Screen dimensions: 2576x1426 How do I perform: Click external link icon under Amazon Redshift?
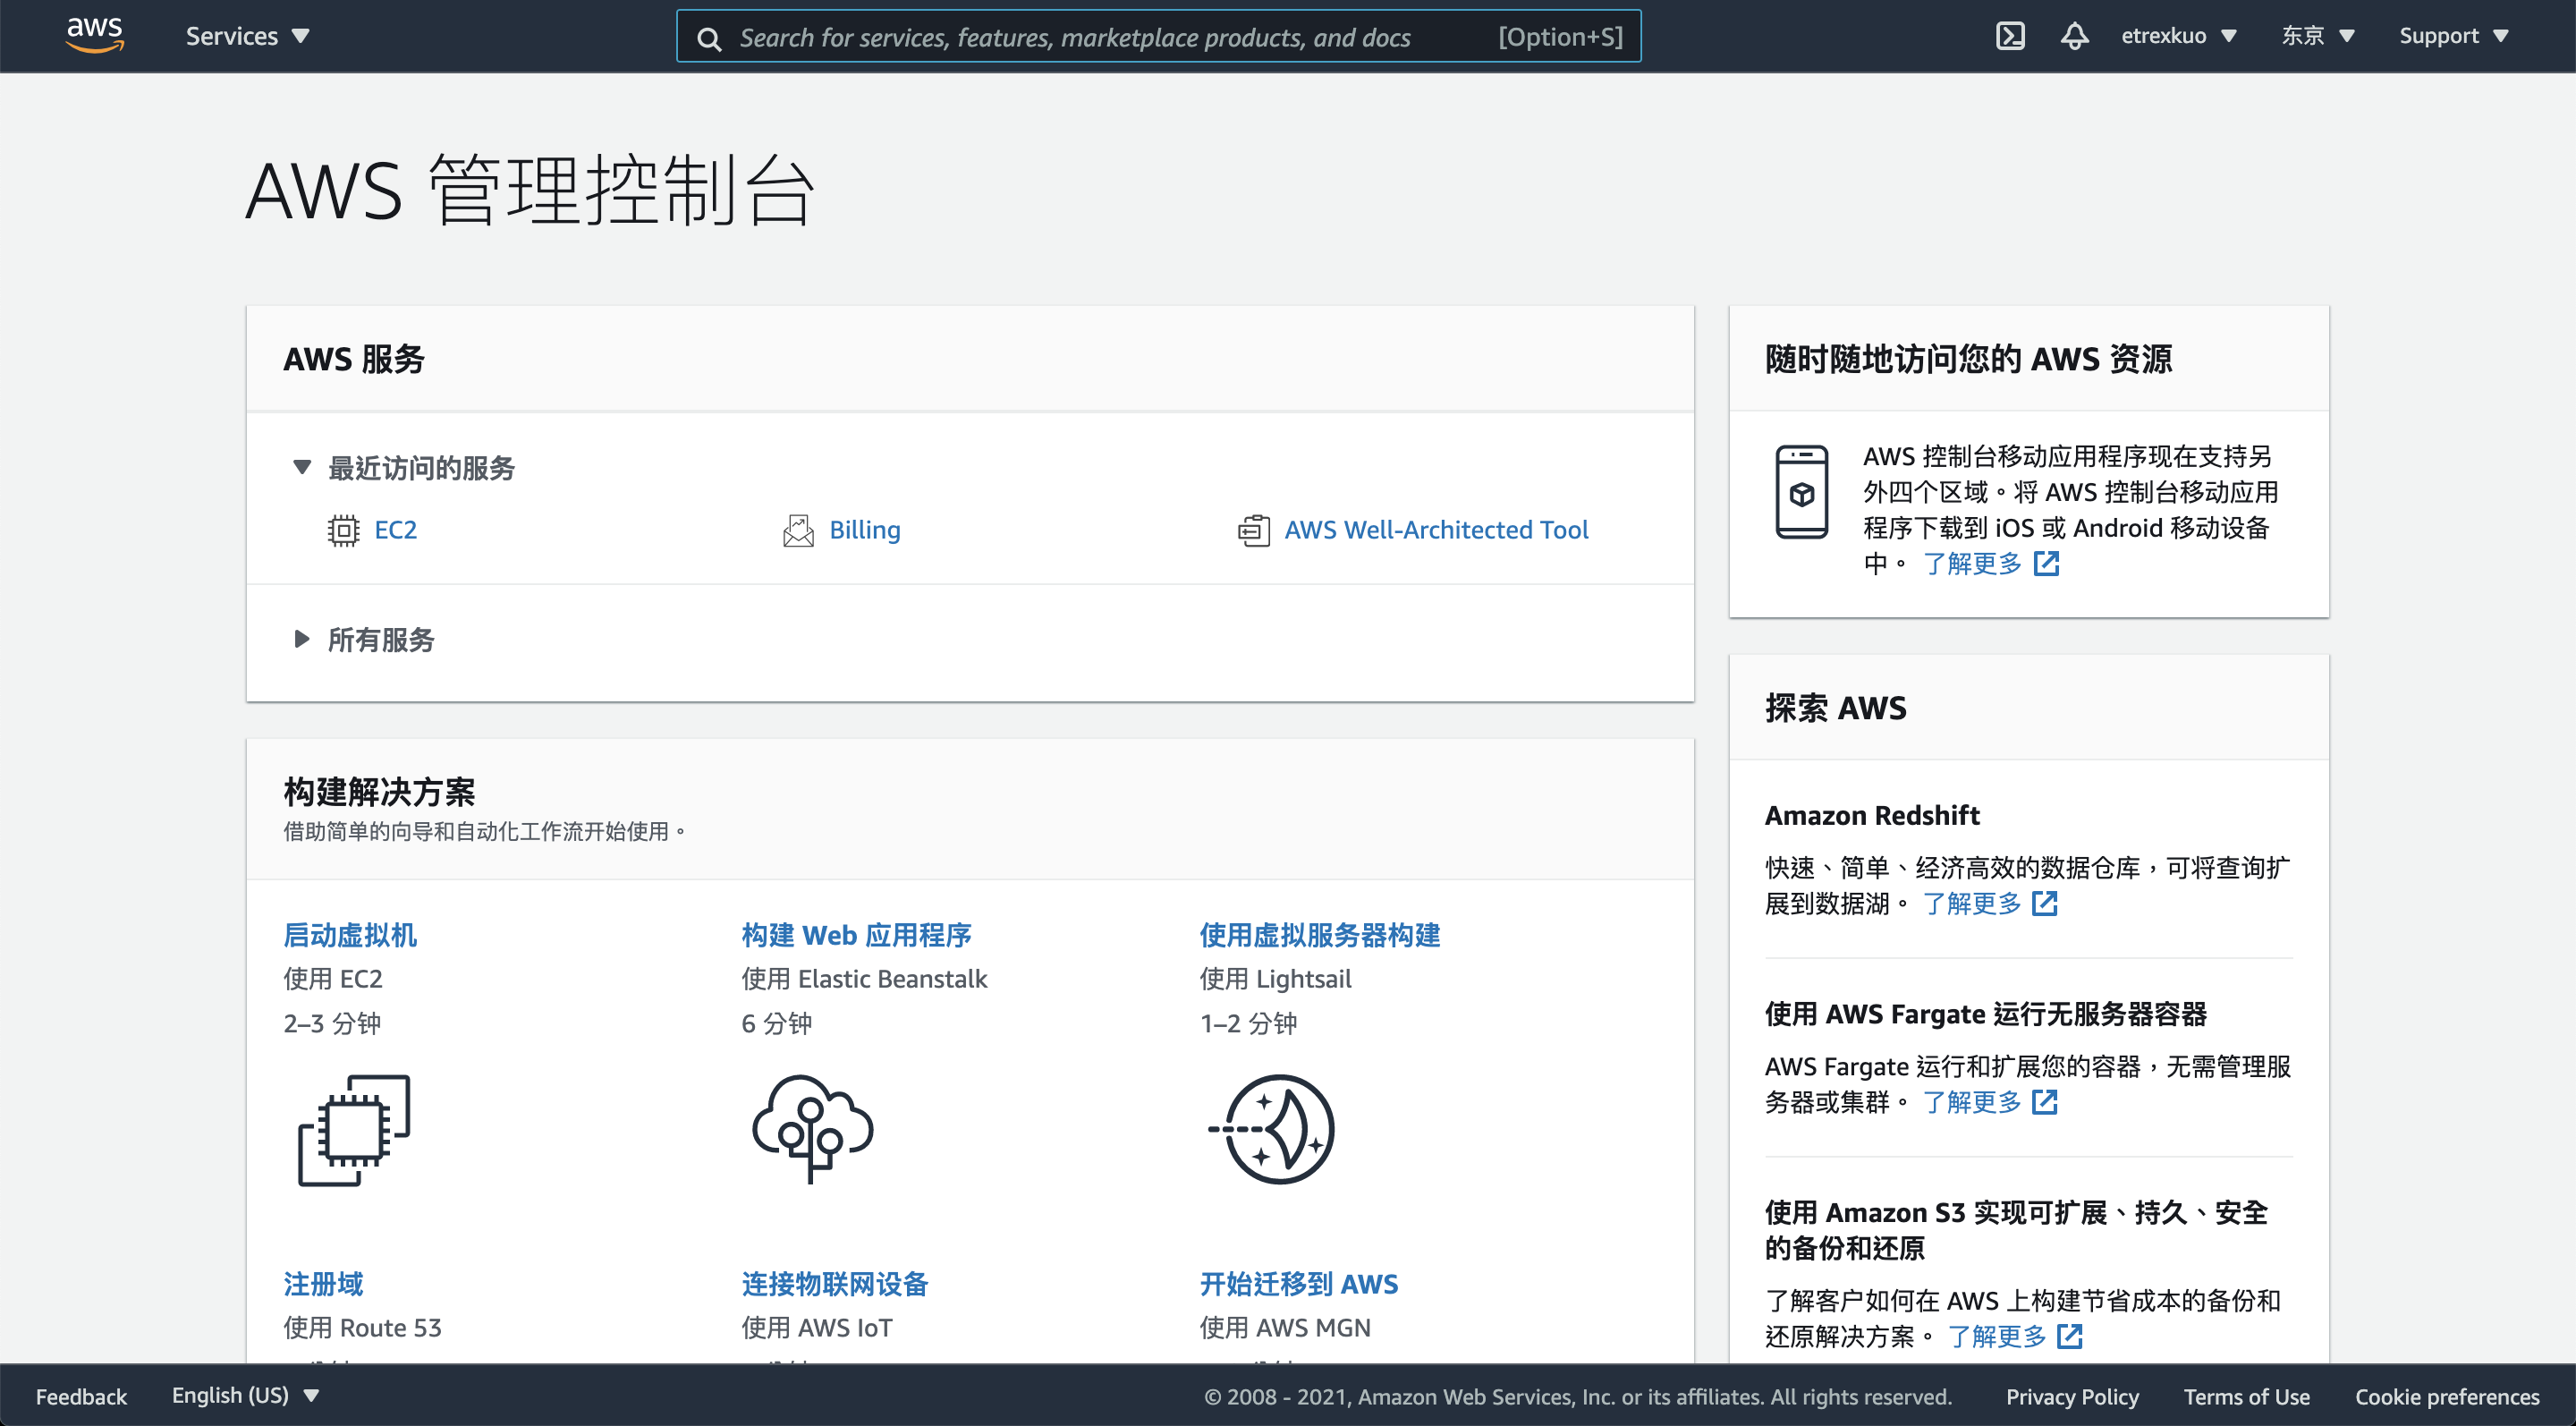pos(2045,904)
